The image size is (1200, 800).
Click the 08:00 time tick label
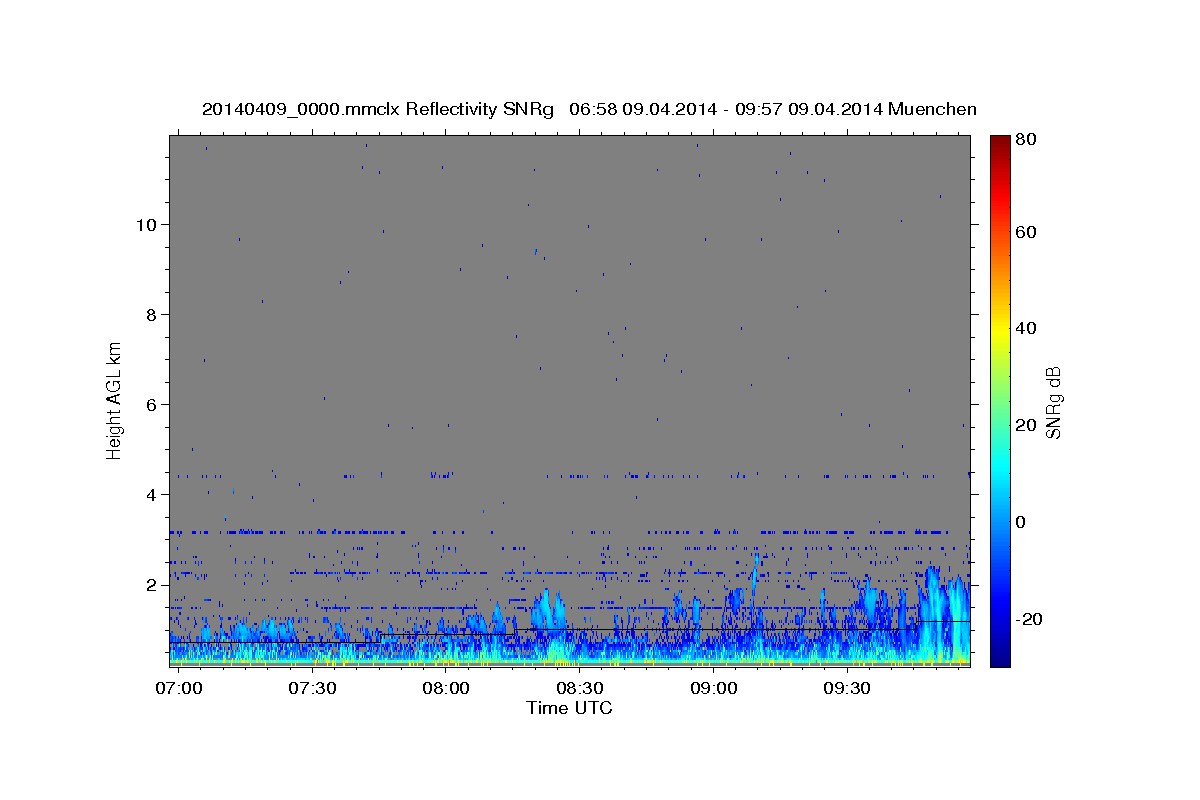(446, 689)
